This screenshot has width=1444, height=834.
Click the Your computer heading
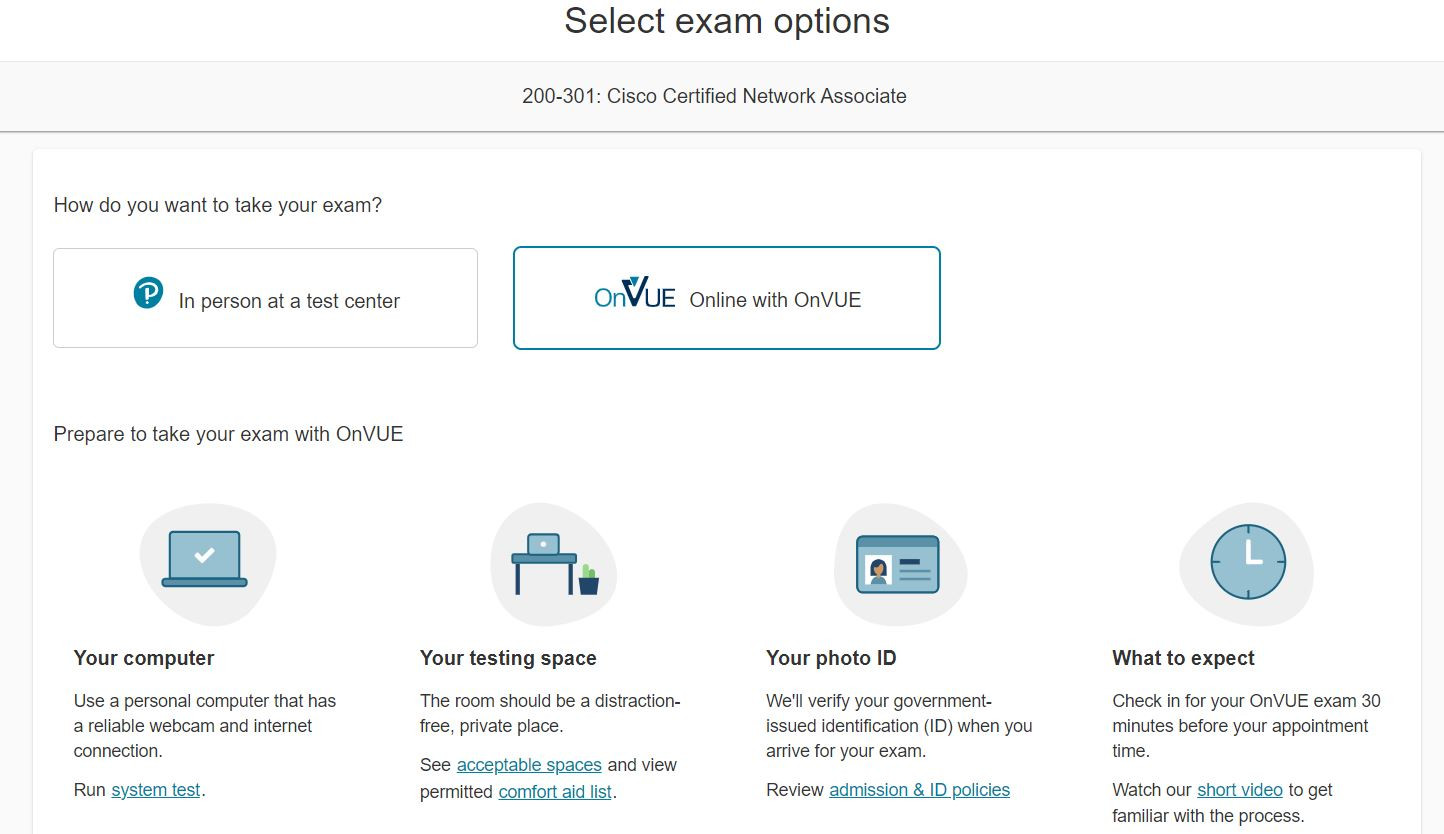pyautogui.click(x=144, y=658)
